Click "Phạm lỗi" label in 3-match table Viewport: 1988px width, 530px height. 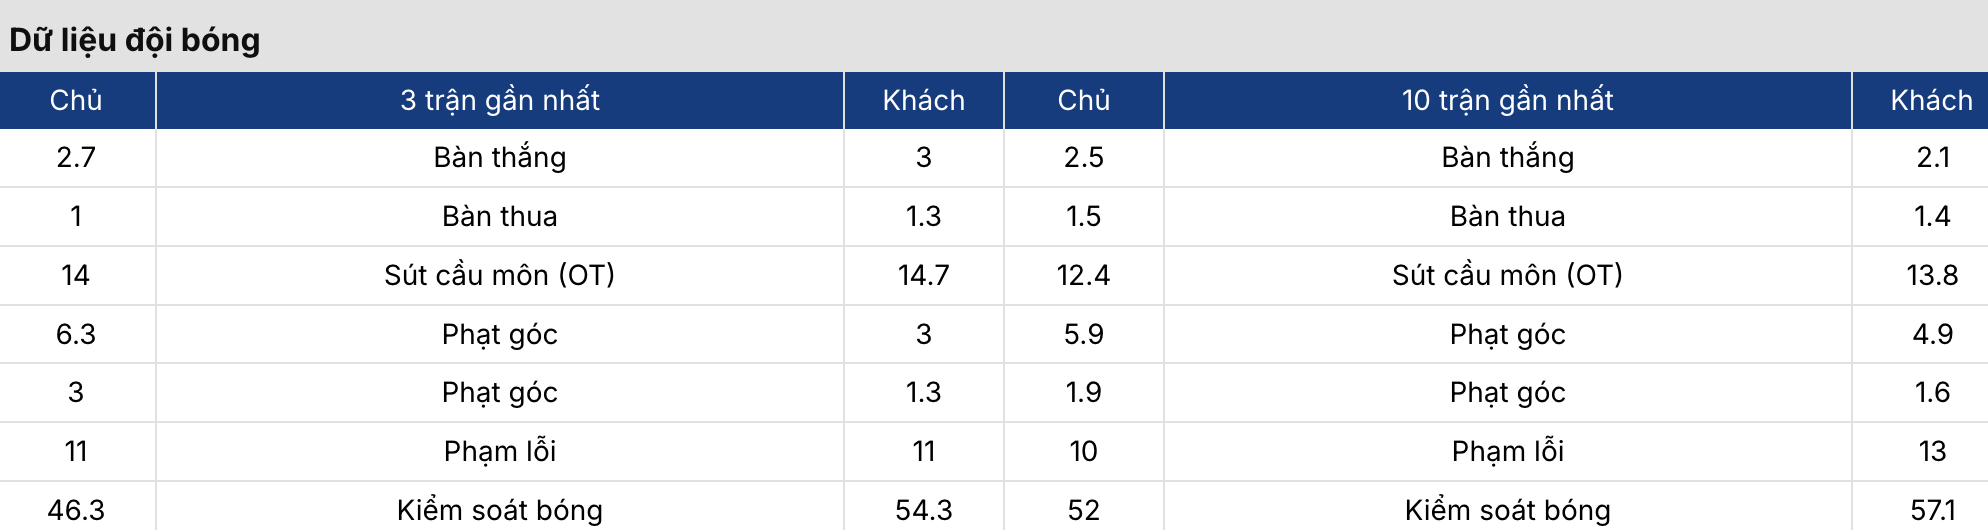pyautogui.click(x=500, y=451)
